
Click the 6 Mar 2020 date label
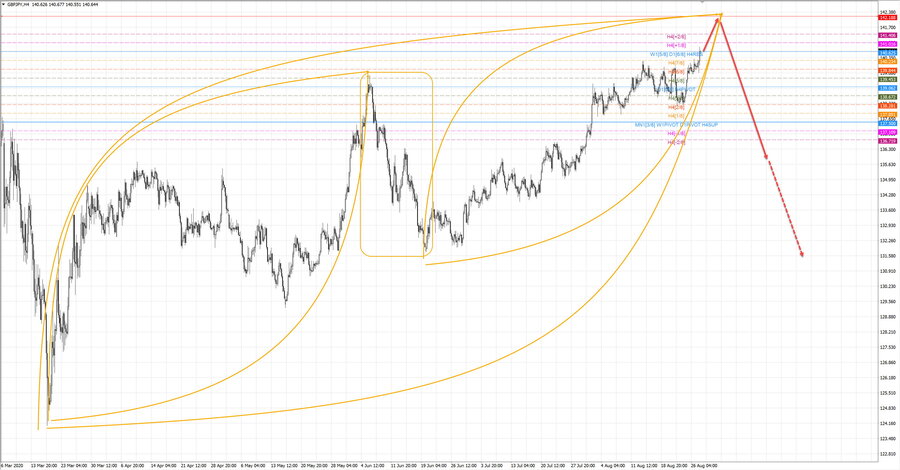(x=11, y=465)
